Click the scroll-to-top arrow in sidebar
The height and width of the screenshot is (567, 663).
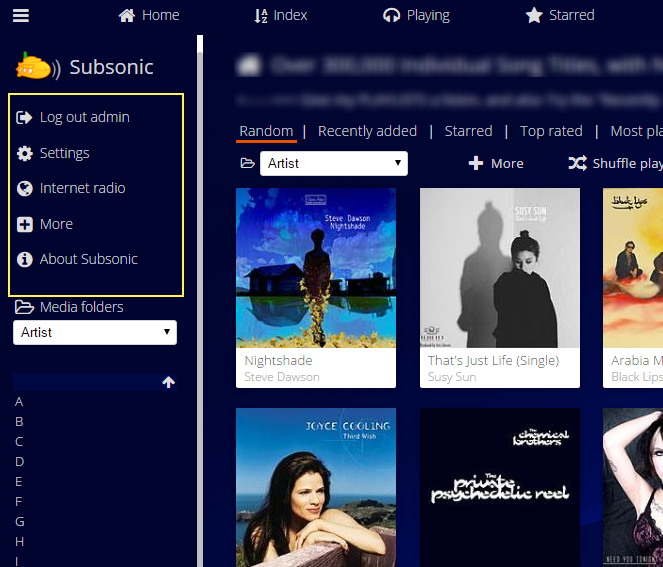pos(168,382)
